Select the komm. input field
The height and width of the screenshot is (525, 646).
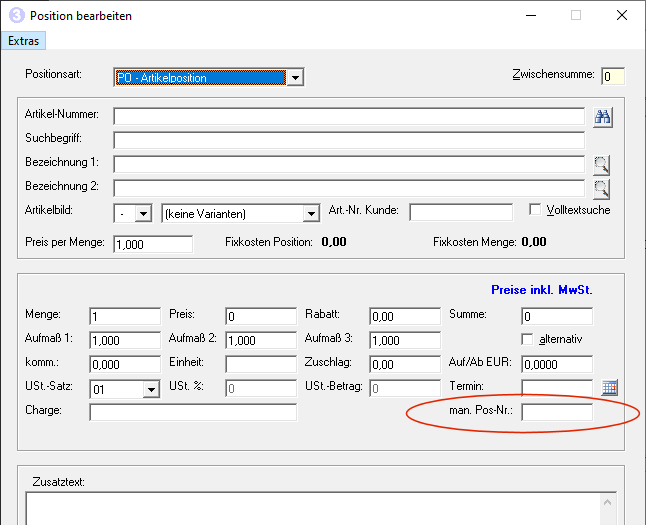point(125,364)
